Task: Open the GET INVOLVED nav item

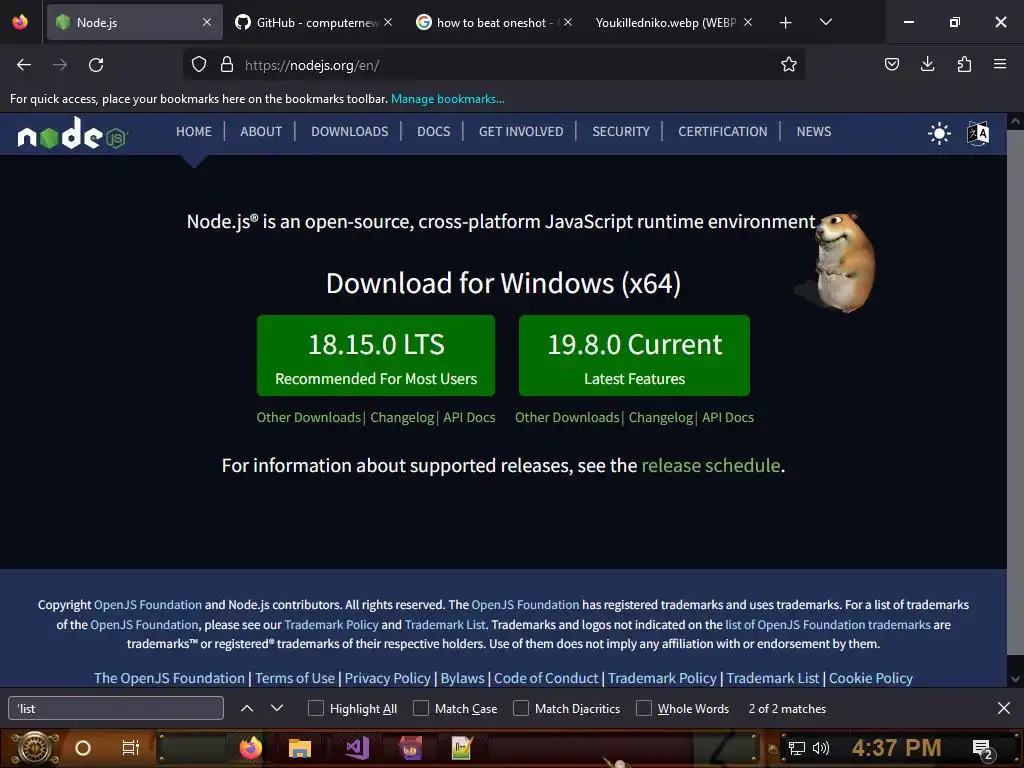Action: (521, 131)
